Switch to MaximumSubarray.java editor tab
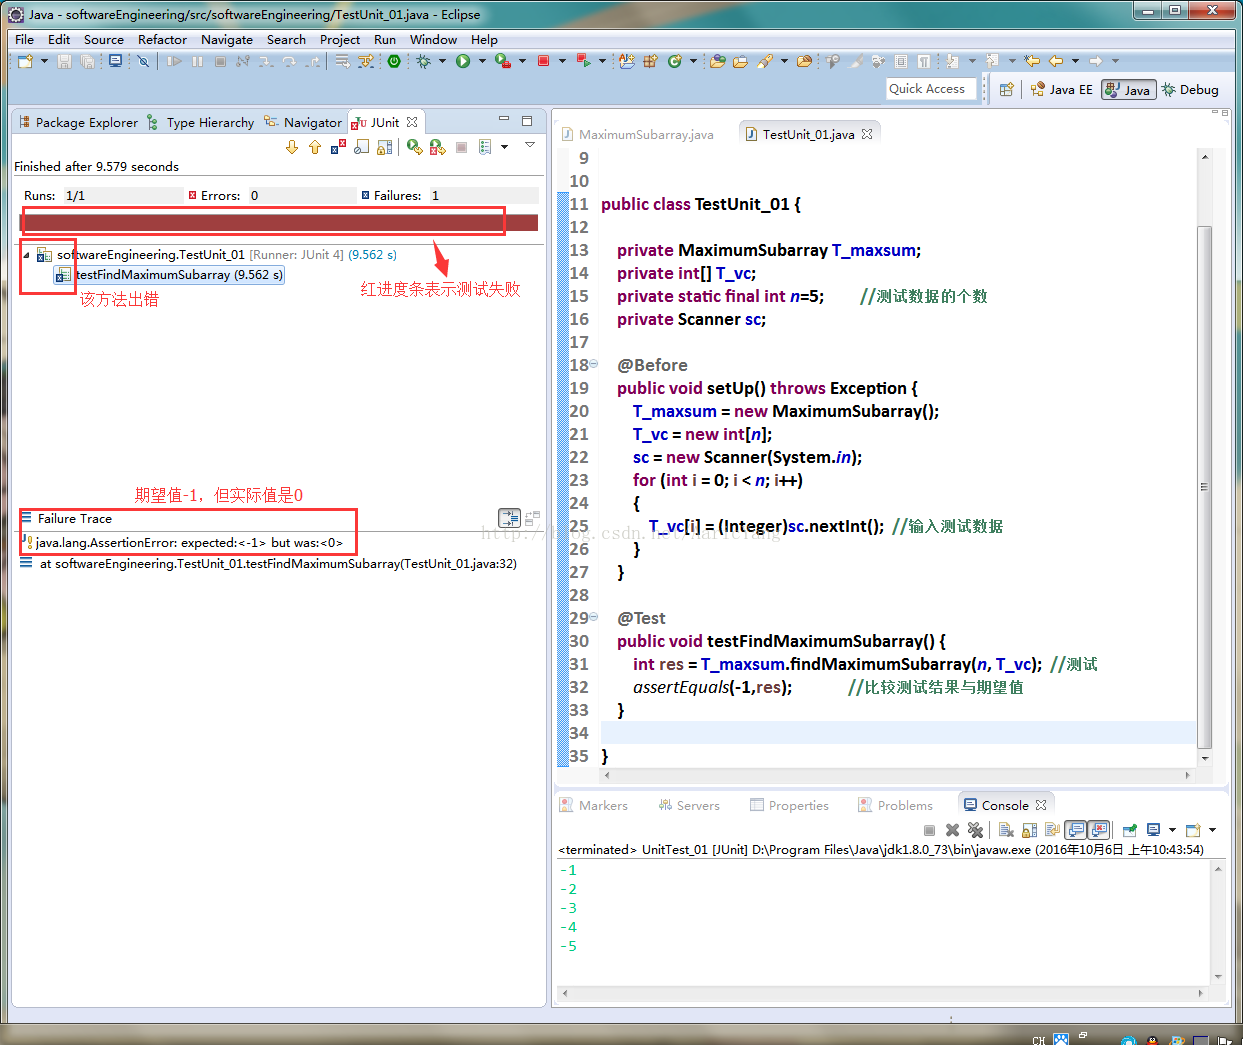Viewport: 1243px width, 1045px height. pos(637,134)
